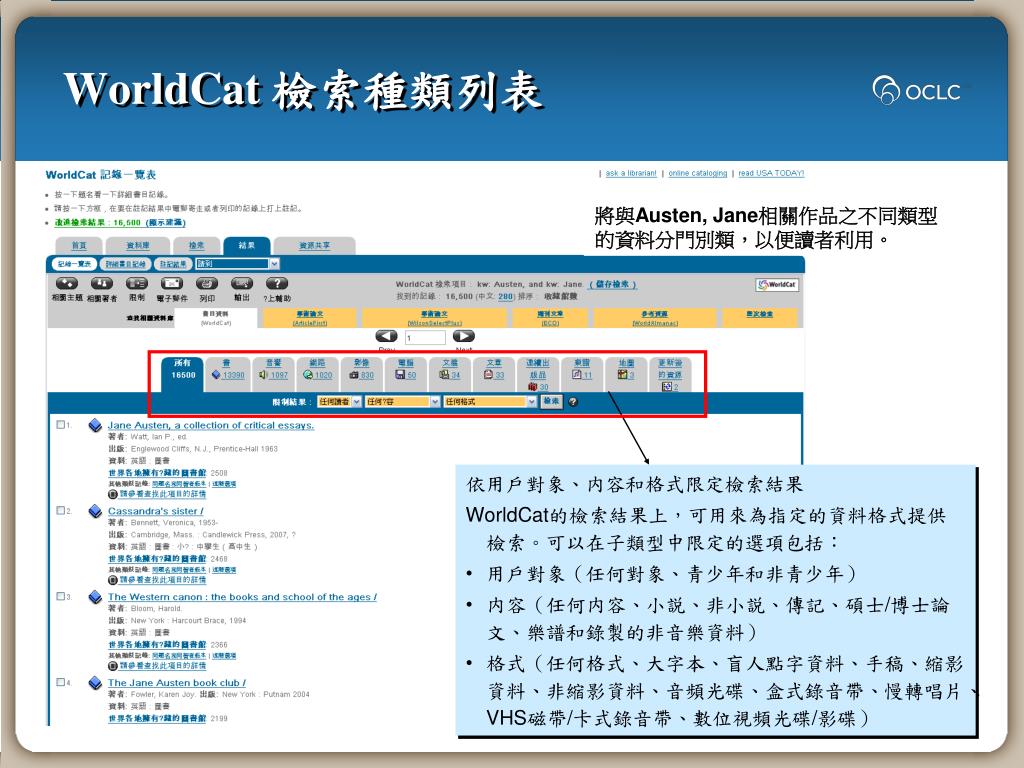Open the ECO database link

click(550, 318)
